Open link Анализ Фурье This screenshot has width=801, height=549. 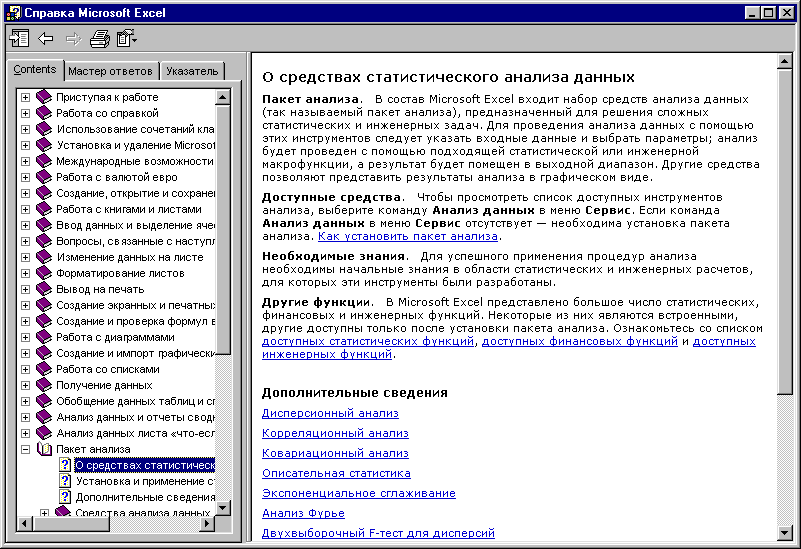click(x=303, y=513)
